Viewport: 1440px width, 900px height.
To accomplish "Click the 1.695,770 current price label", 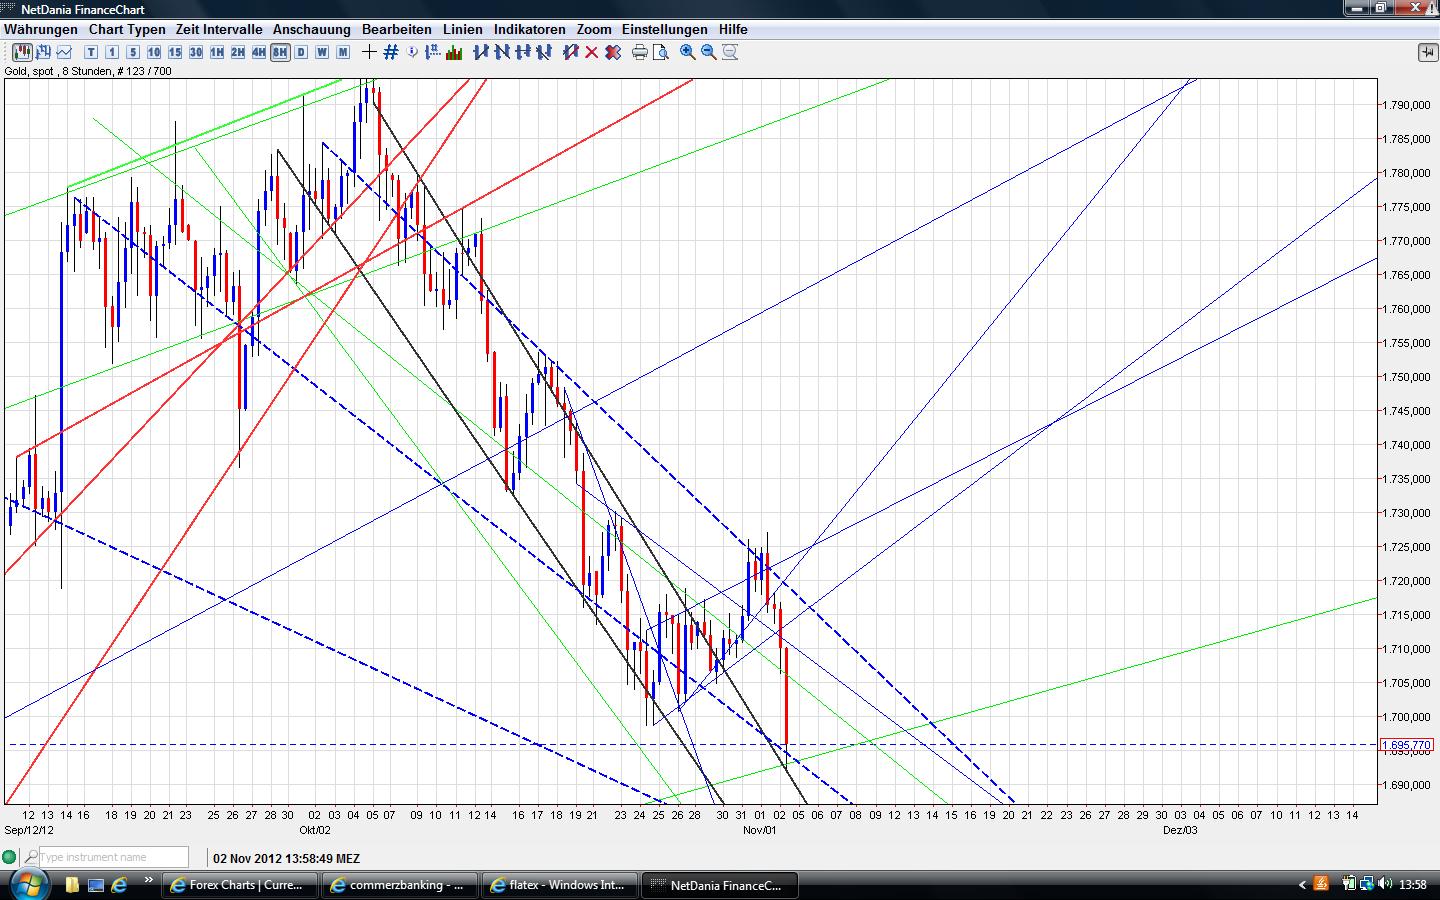I will 1407,745.
